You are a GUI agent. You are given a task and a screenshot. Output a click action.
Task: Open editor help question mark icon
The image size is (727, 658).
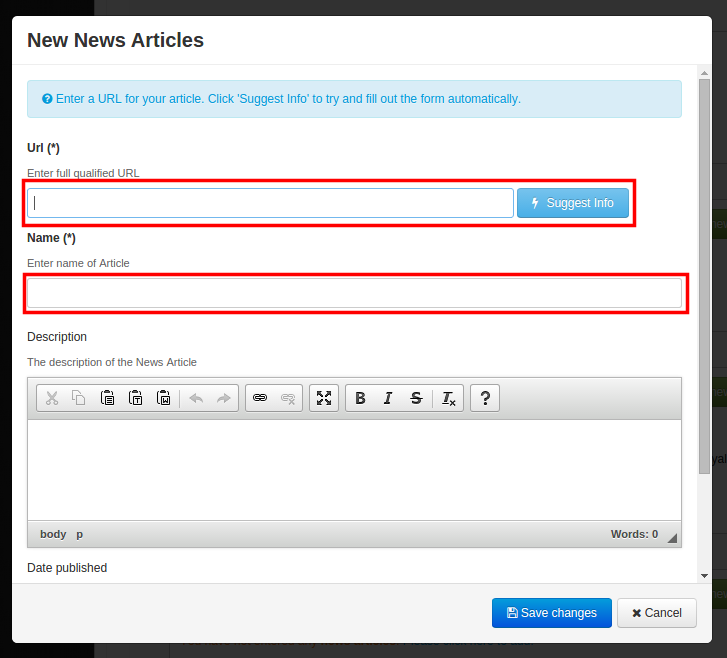coord(485,398)
